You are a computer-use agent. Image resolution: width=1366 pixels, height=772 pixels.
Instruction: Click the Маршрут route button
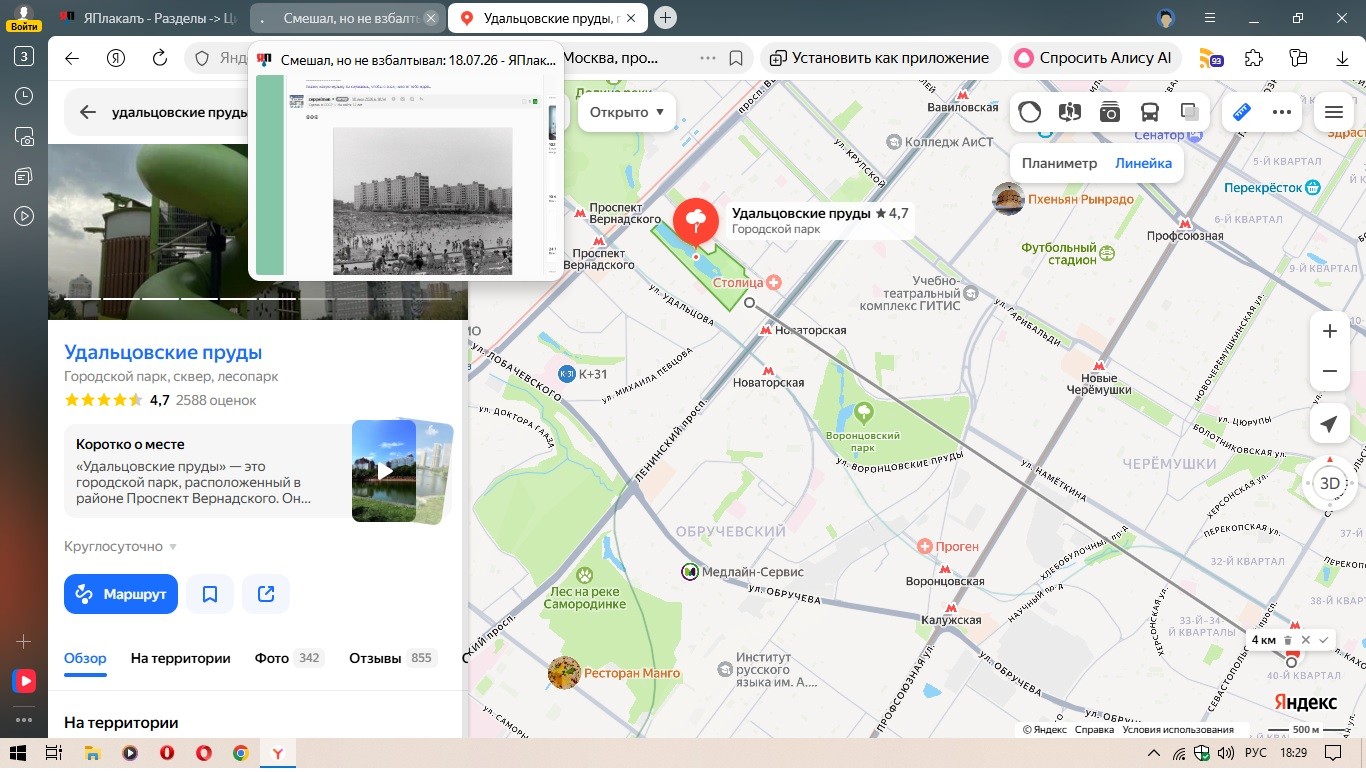pos(121,594)
